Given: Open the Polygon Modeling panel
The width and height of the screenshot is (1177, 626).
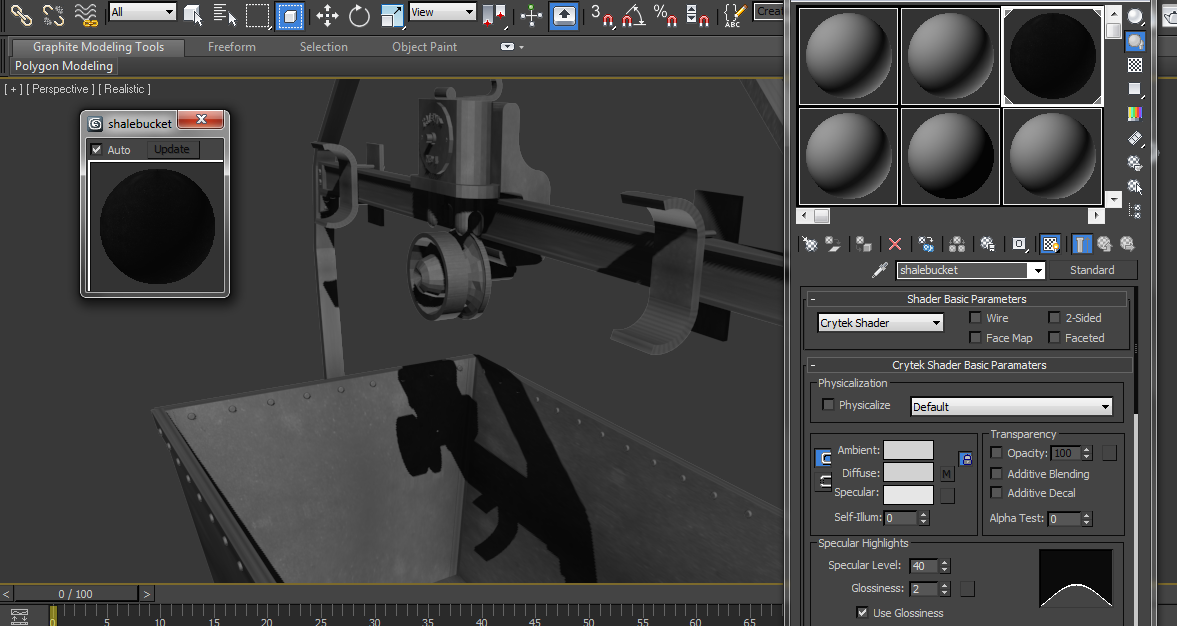Looking at the screenshot, I should point(64,66).
